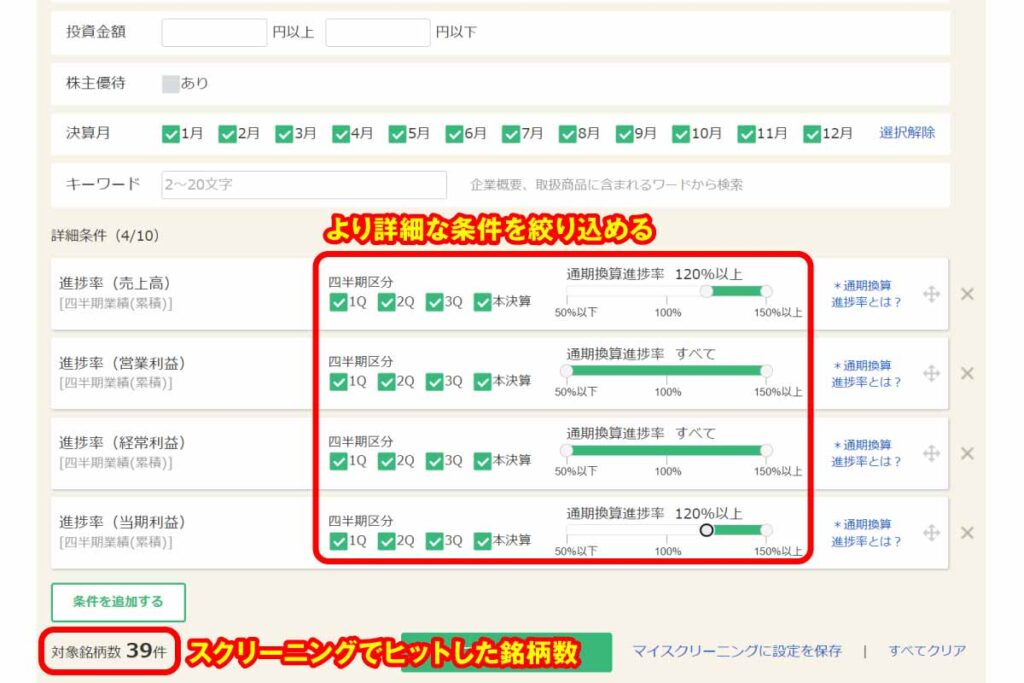Toggle 3Q in the 当期利益 row
Screen dimensions: 1024x683
434,541
